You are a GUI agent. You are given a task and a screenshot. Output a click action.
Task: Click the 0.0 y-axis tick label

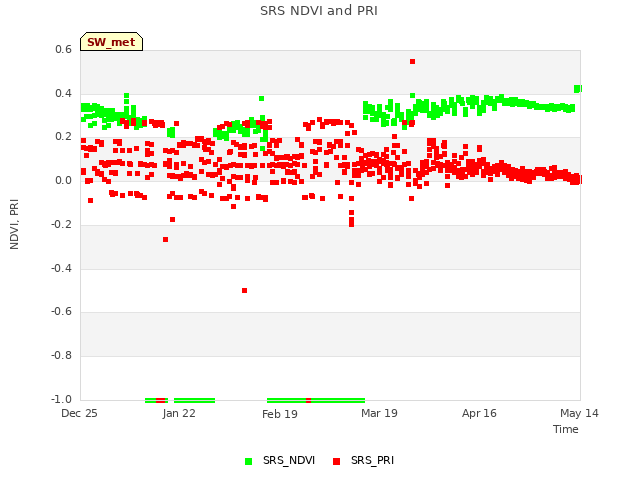pos(63,180)
